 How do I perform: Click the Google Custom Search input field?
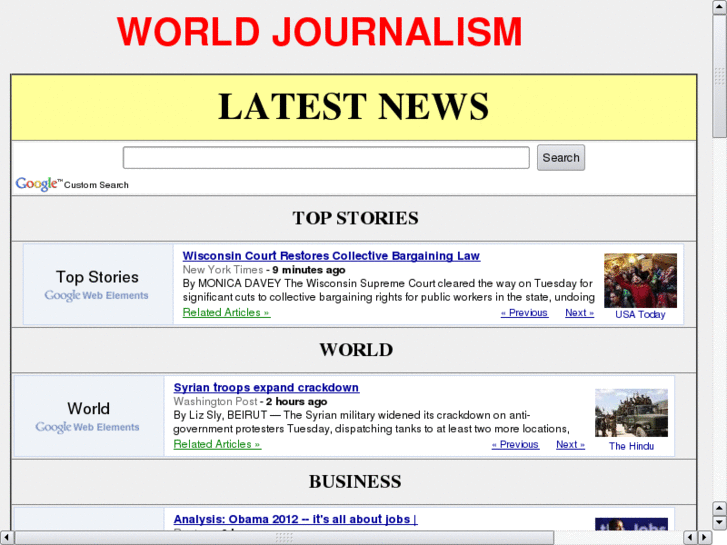tap(326, 158)
